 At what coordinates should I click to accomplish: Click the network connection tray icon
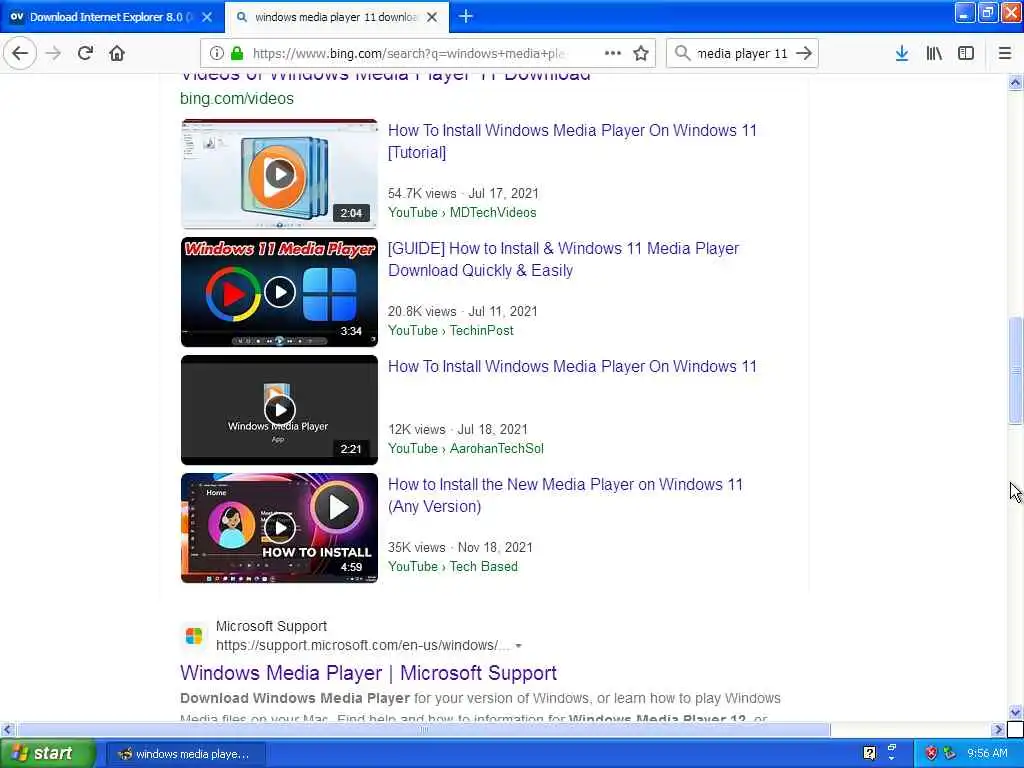pos(950,753)
